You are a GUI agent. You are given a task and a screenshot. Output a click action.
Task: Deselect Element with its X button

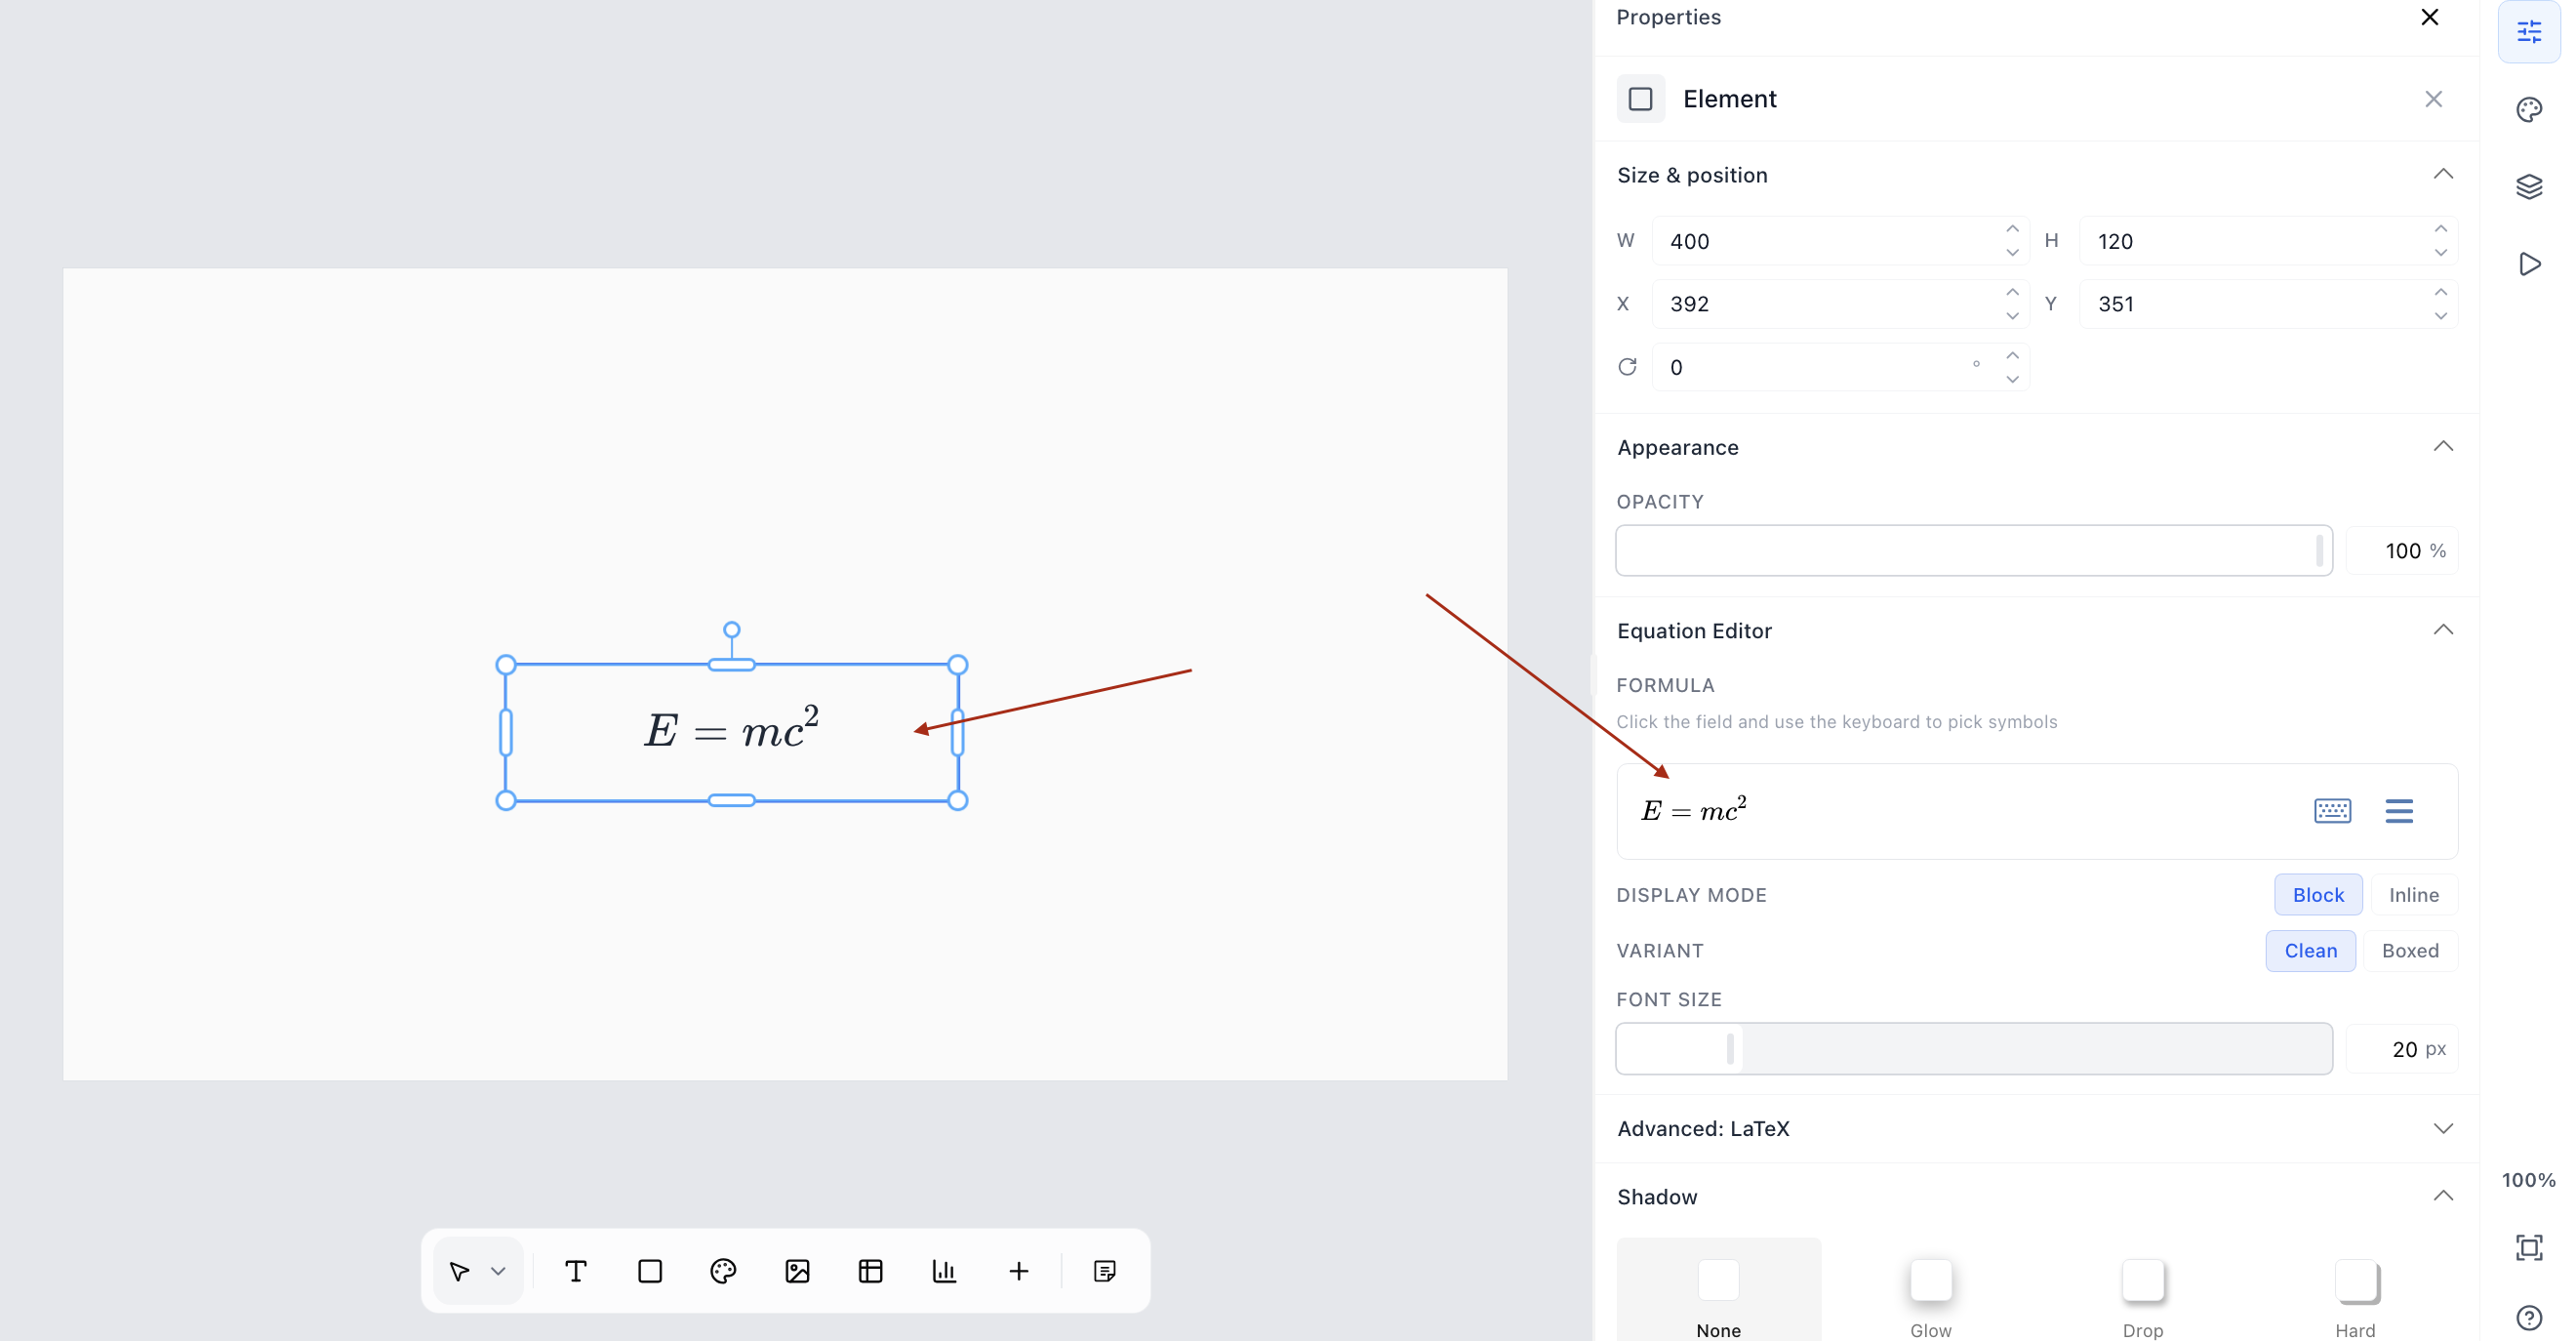point(2434,99)
